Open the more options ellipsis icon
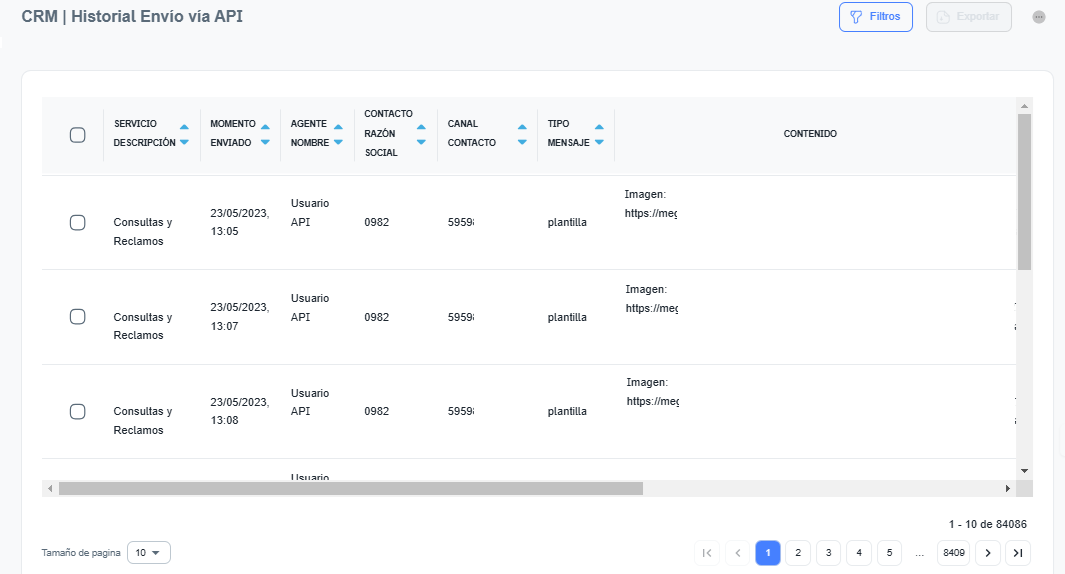The image size is (1065, 574). 1039,17
